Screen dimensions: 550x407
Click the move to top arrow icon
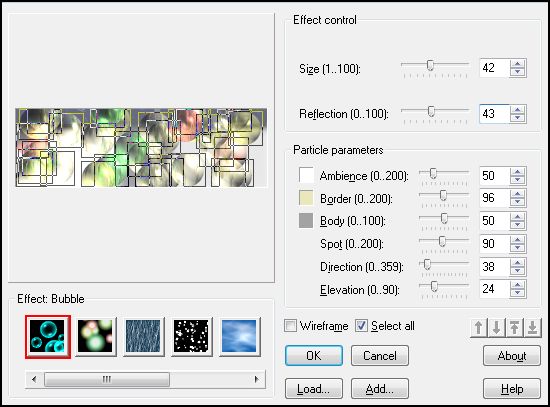pyautogui.click(x=515, y=328)
